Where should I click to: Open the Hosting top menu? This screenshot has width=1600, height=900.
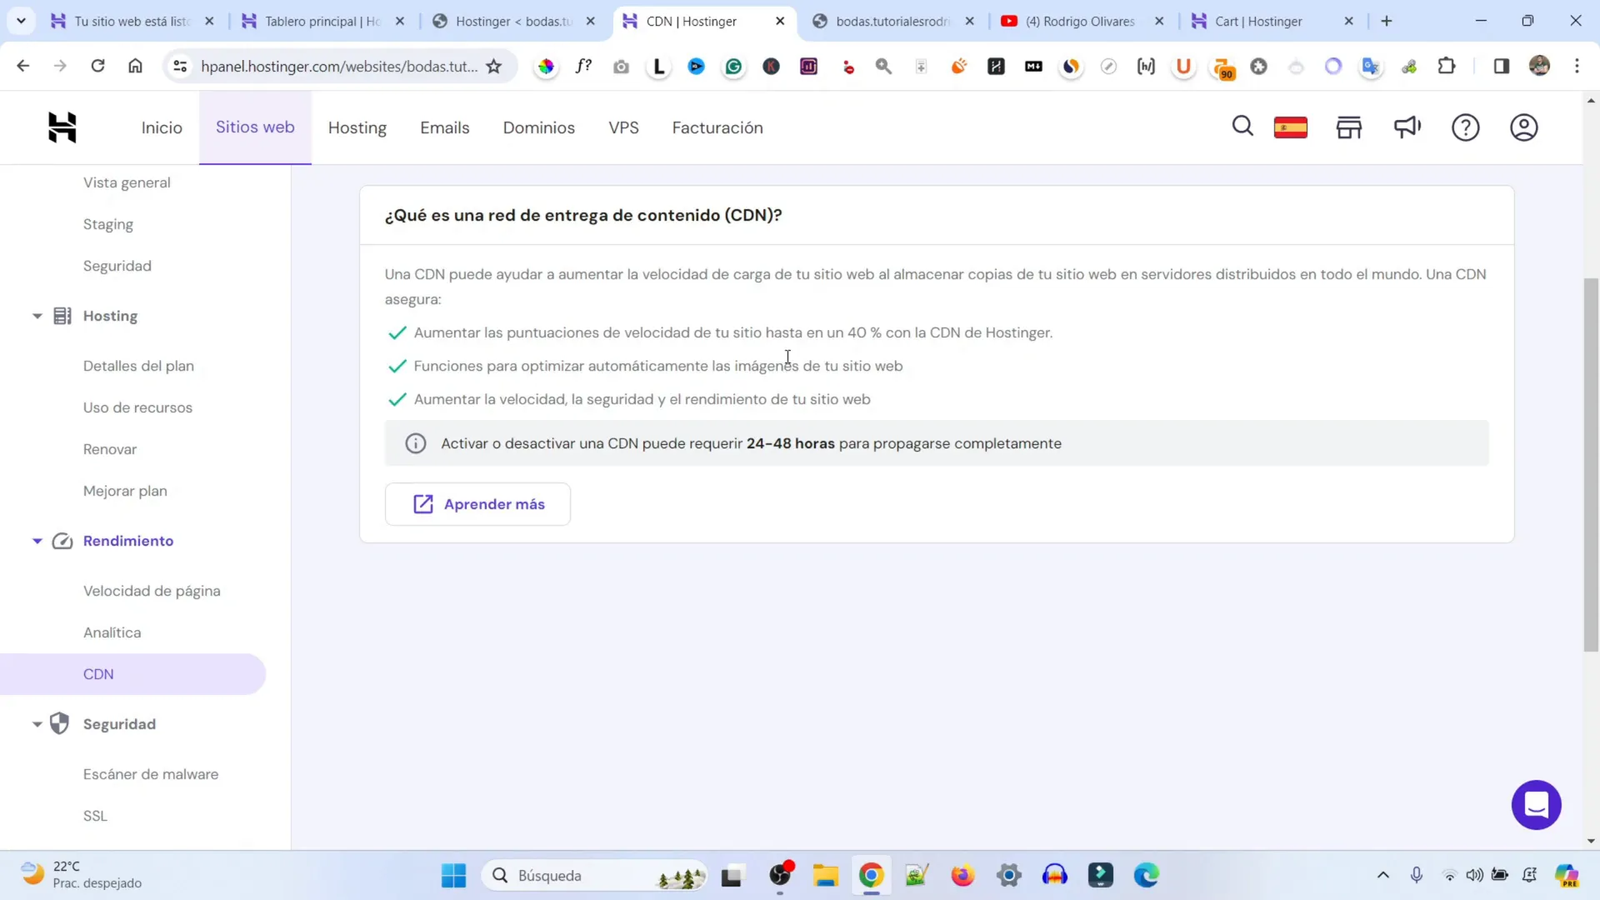tap(357, 128)
